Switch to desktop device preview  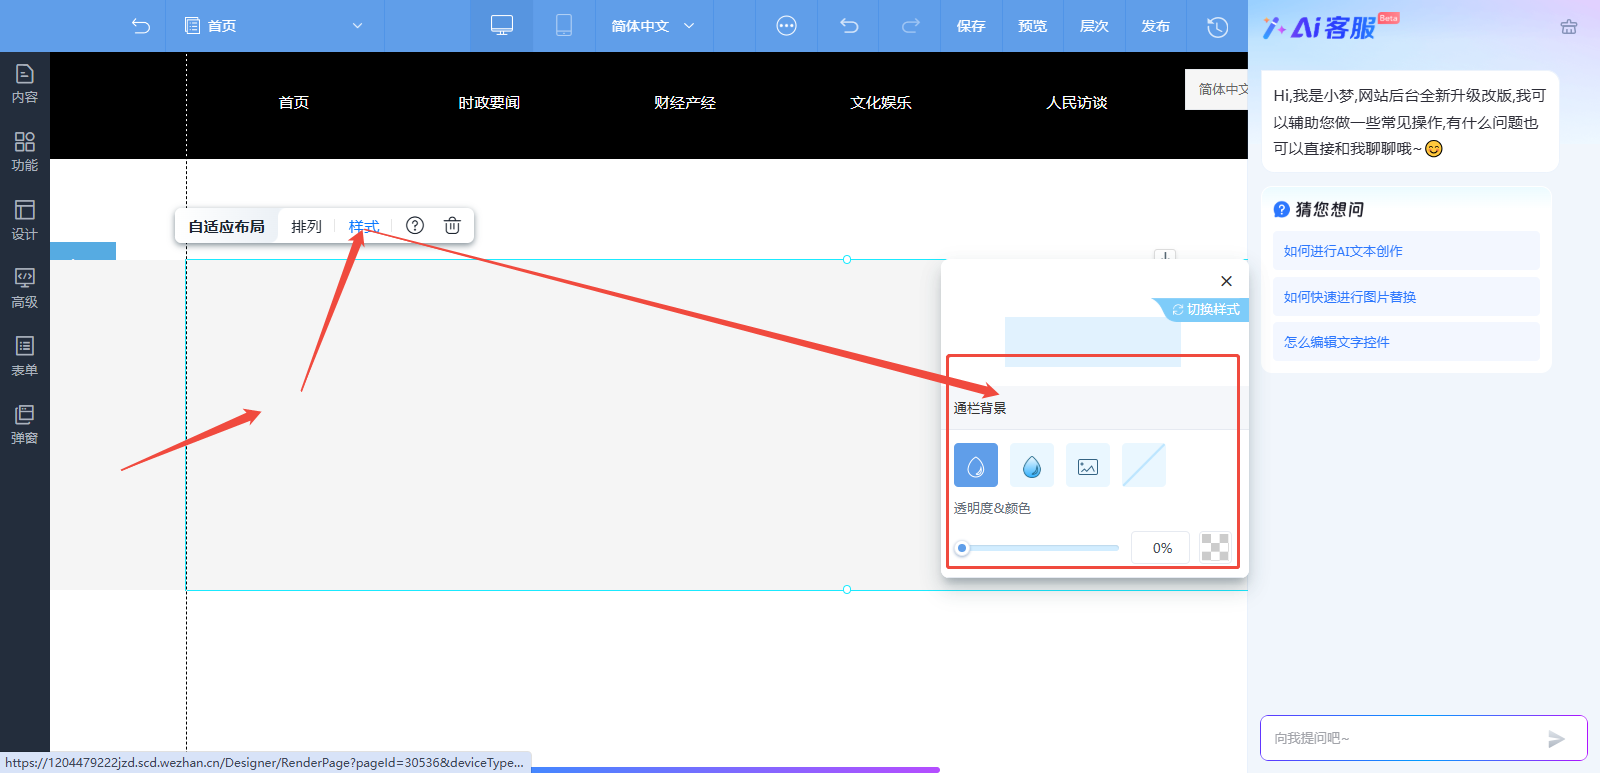click(502, 26)
